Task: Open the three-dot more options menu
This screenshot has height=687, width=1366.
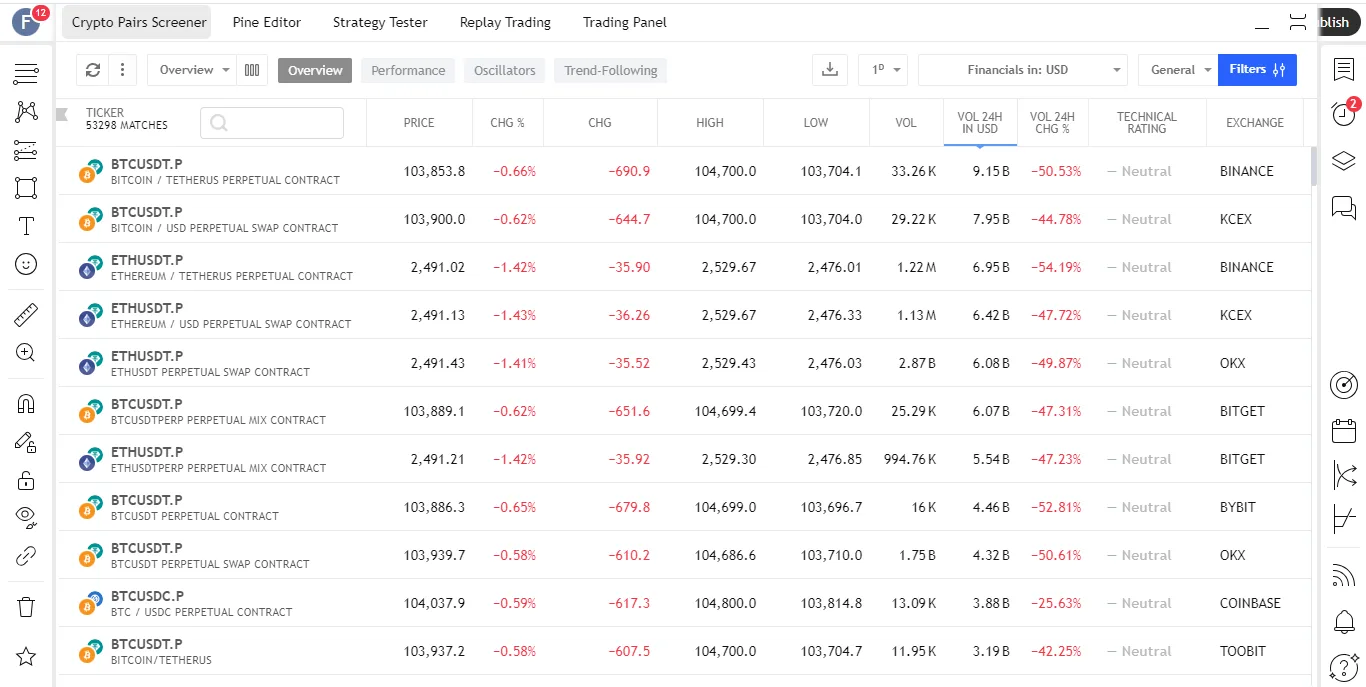Action: [x=122, y=70]
